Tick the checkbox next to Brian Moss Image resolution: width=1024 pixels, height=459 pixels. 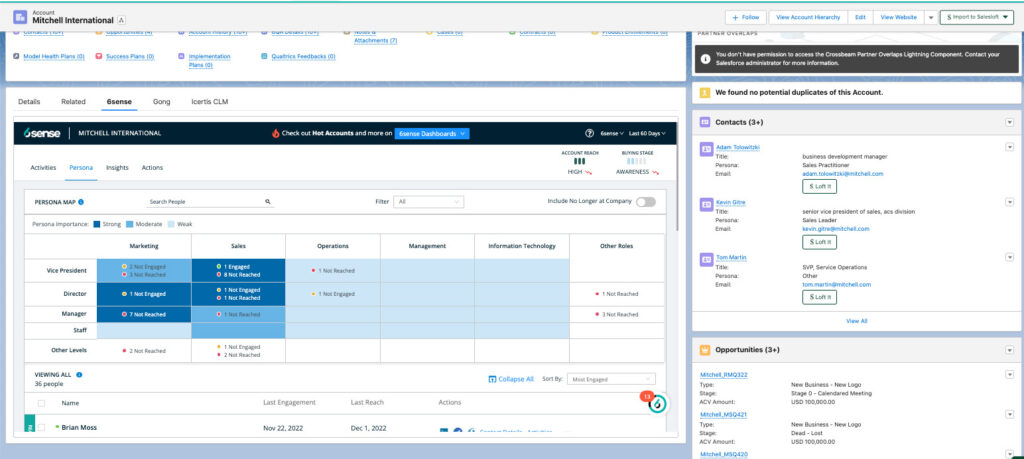point(41,427)
